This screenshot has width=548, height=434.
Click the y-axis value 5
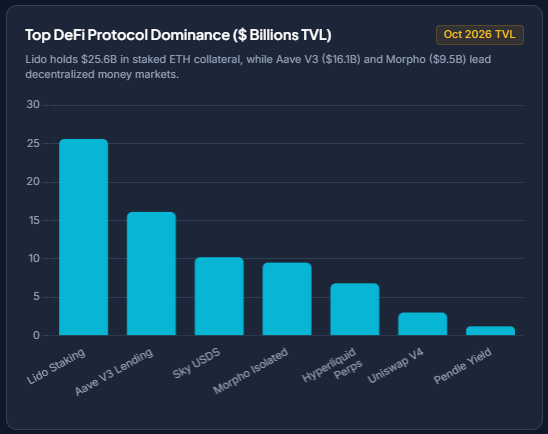tap(37, 297)
